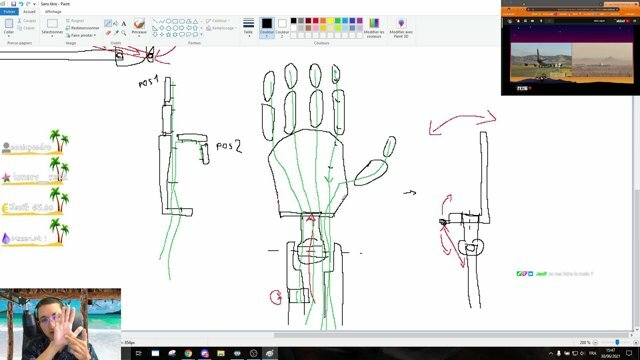640x360 pixels.
Task: Pick the purple color swatch
Action: point(360,21)
